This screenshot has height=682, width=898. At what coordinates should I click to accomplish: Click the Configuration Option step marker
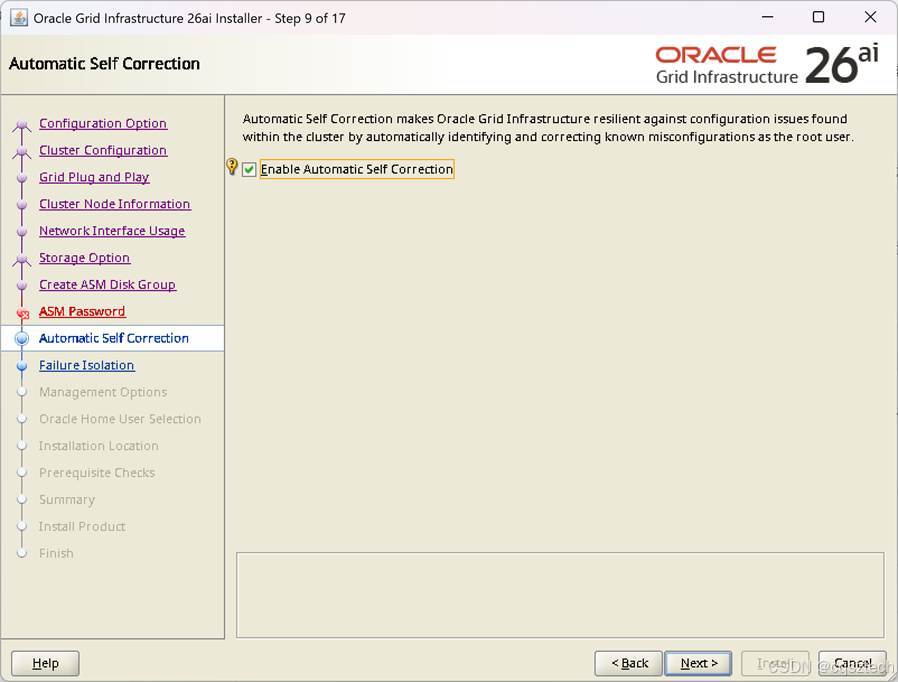22,124
